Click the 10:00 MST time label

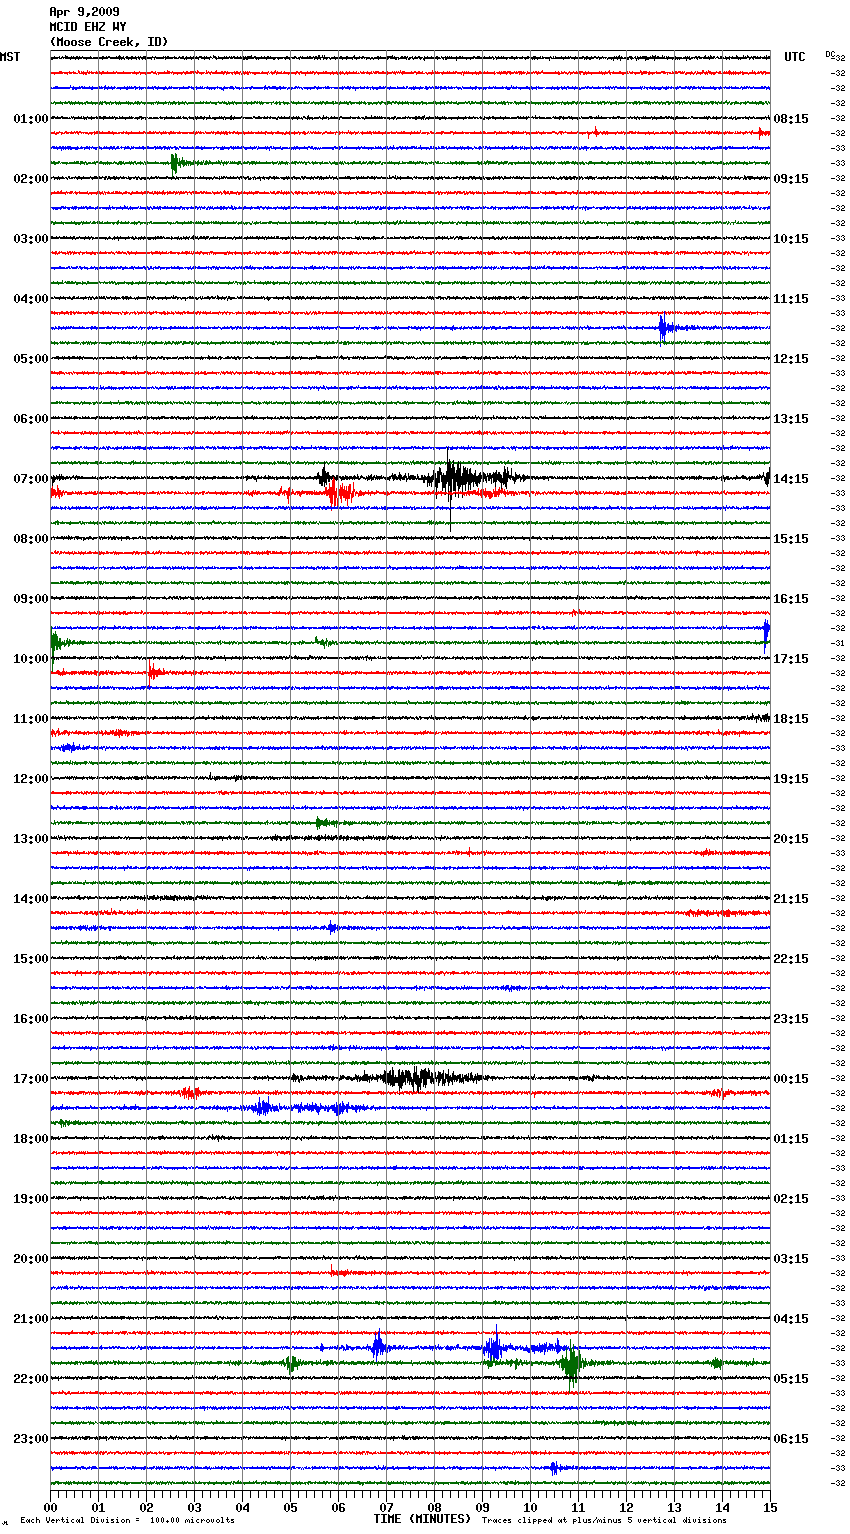coord(31,659)
